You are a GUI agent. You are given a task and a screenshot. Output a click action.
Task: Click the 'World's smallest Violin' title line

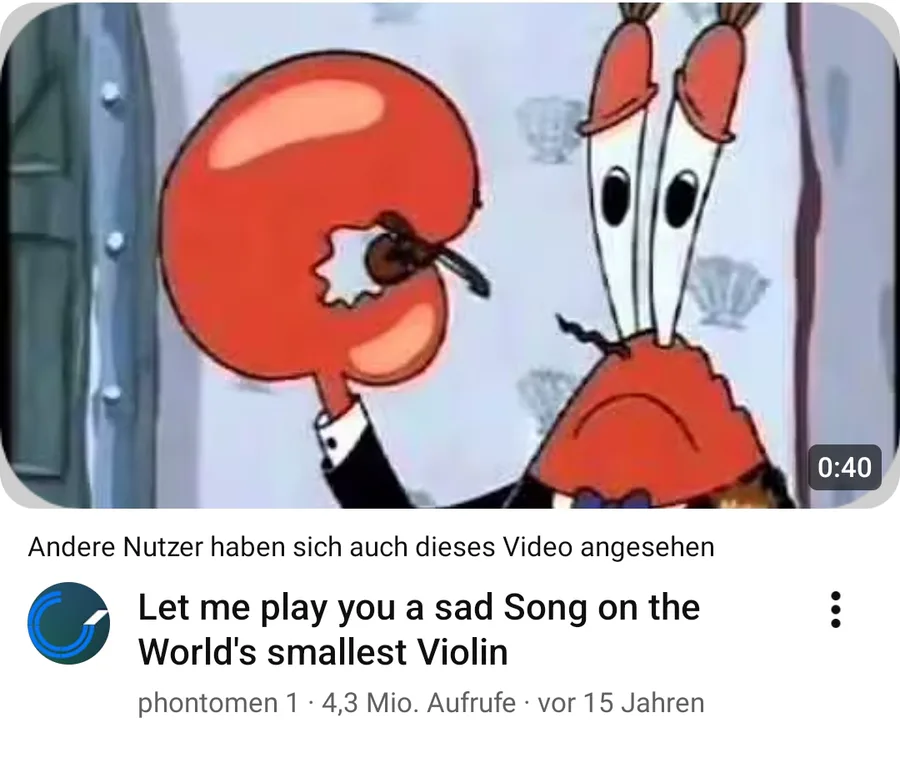coord(323,652)
